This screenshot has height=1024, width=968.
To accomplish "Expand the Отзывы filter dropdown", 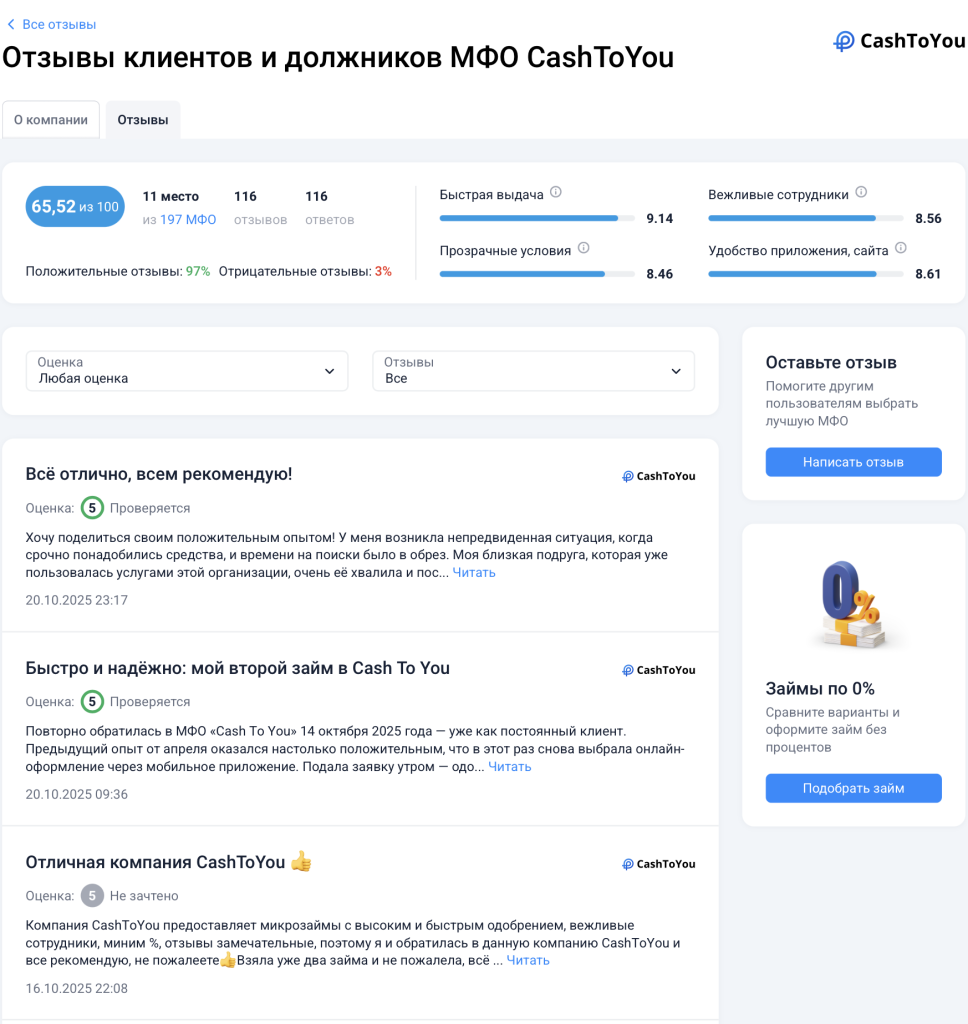I will (x=533, y=371).
